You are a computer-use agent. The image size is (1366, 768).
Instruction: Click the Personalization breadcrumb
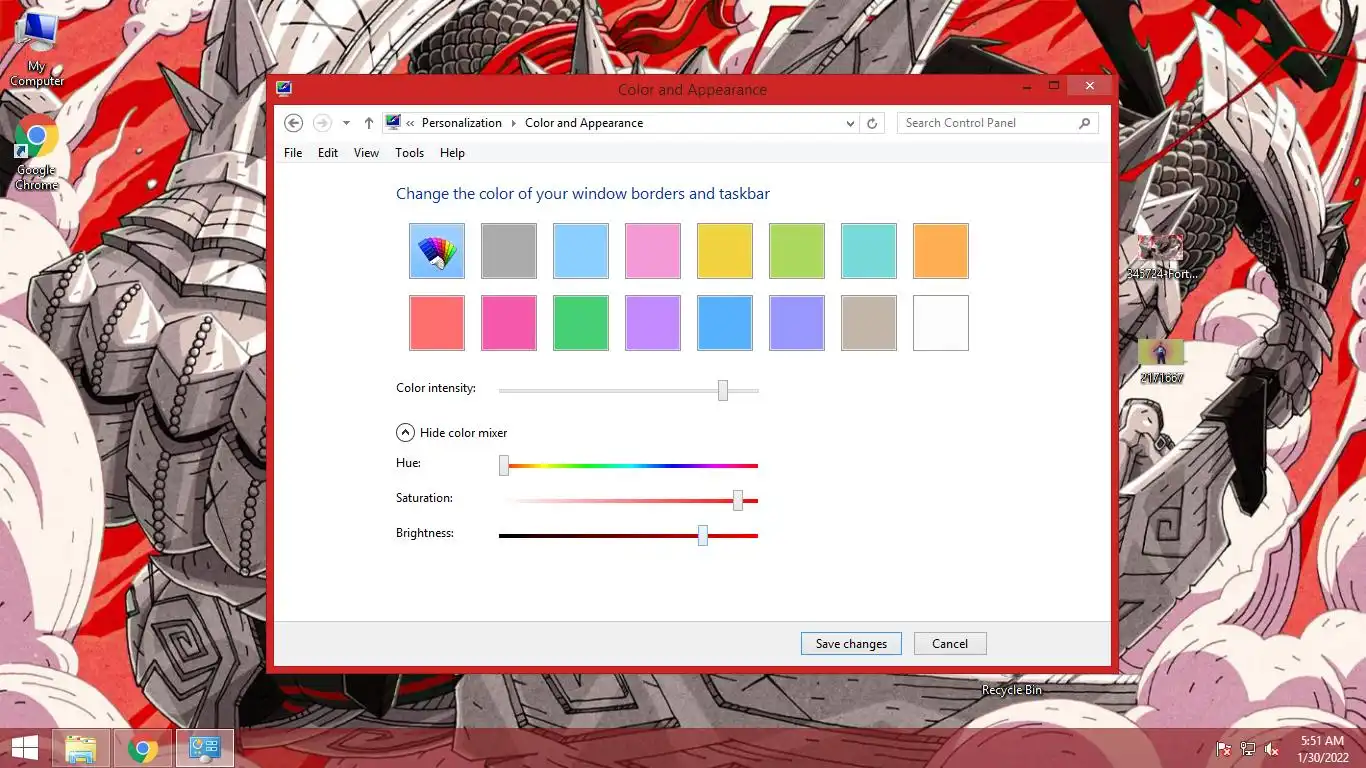click(462, 123)
